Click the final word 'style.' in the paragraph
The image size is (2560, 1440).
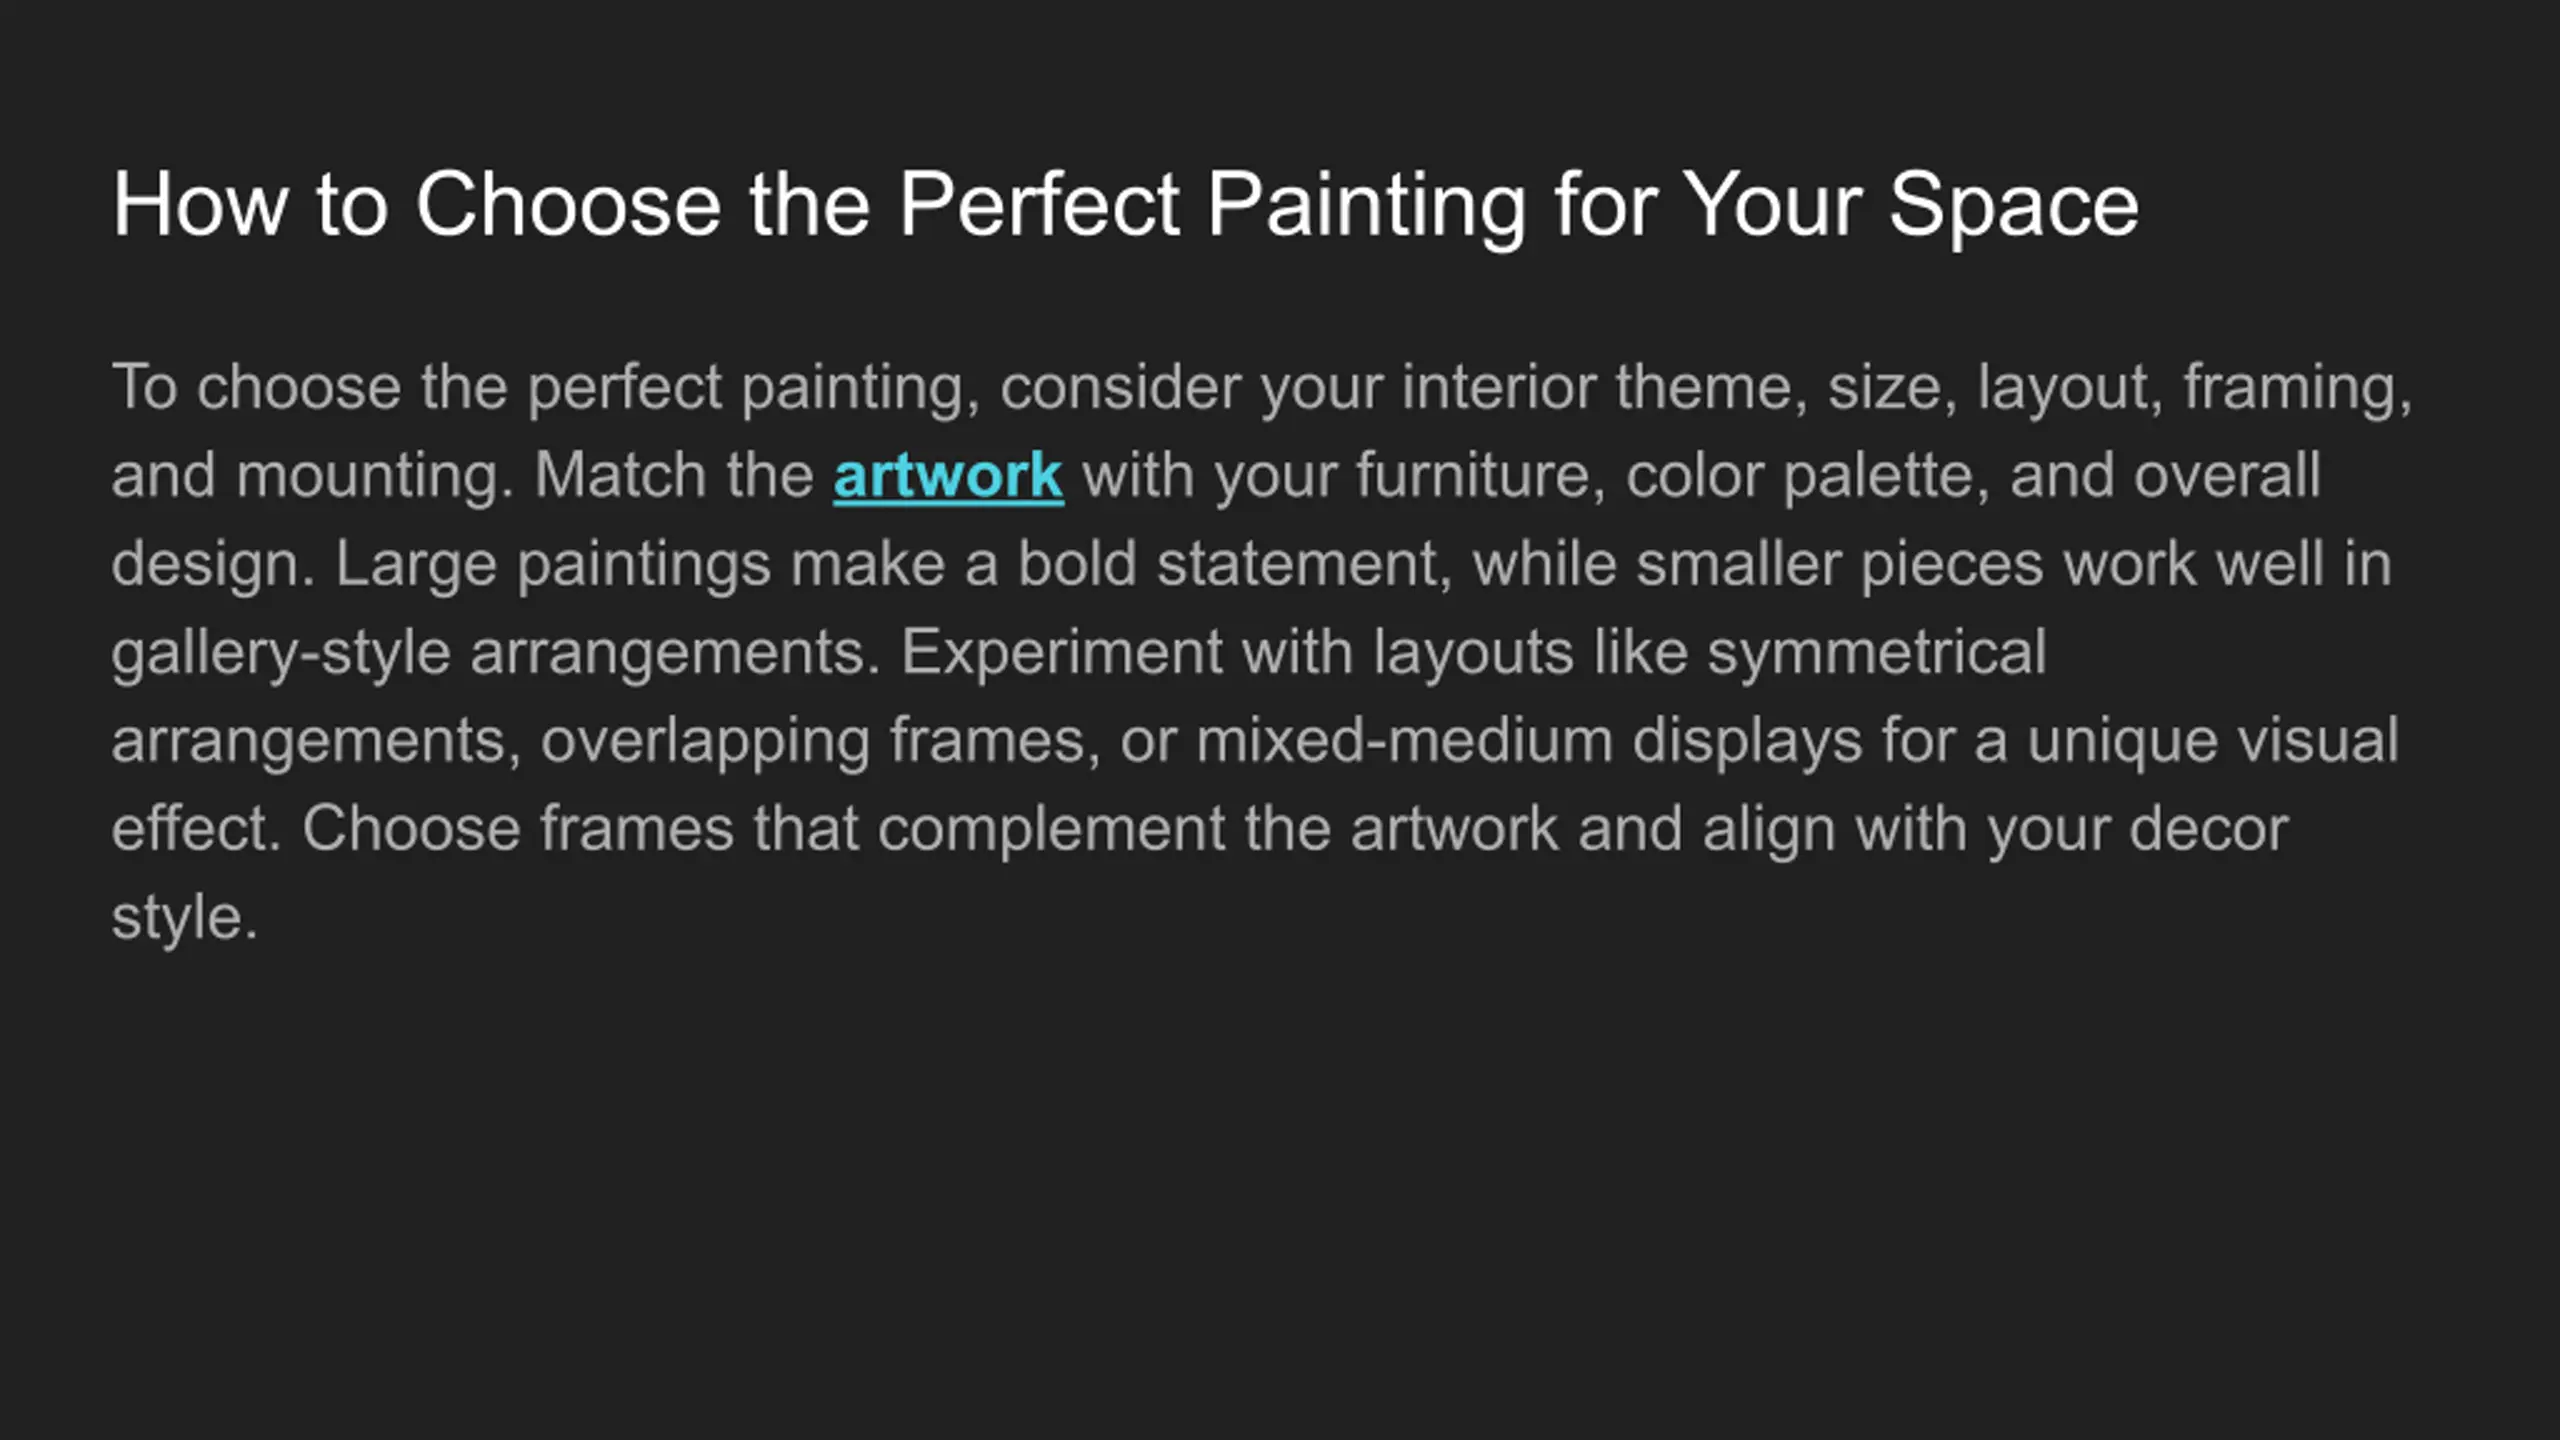point(185,918)
